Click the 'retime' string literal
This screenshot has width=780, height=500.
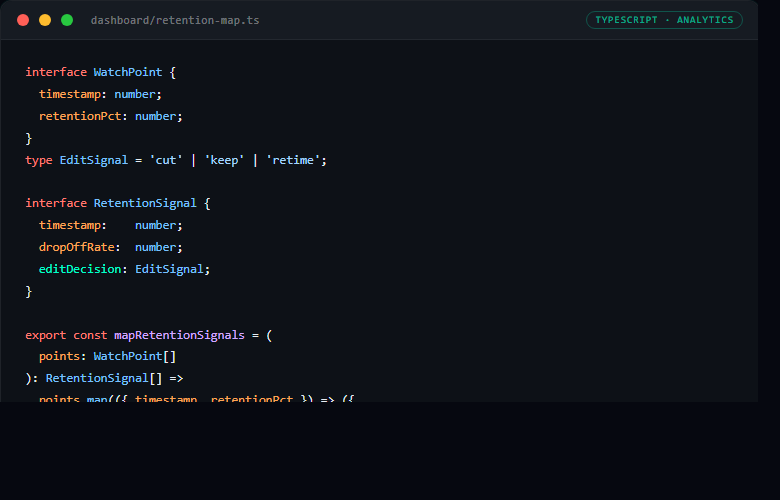pyautogui.click(x=293, y=160)
